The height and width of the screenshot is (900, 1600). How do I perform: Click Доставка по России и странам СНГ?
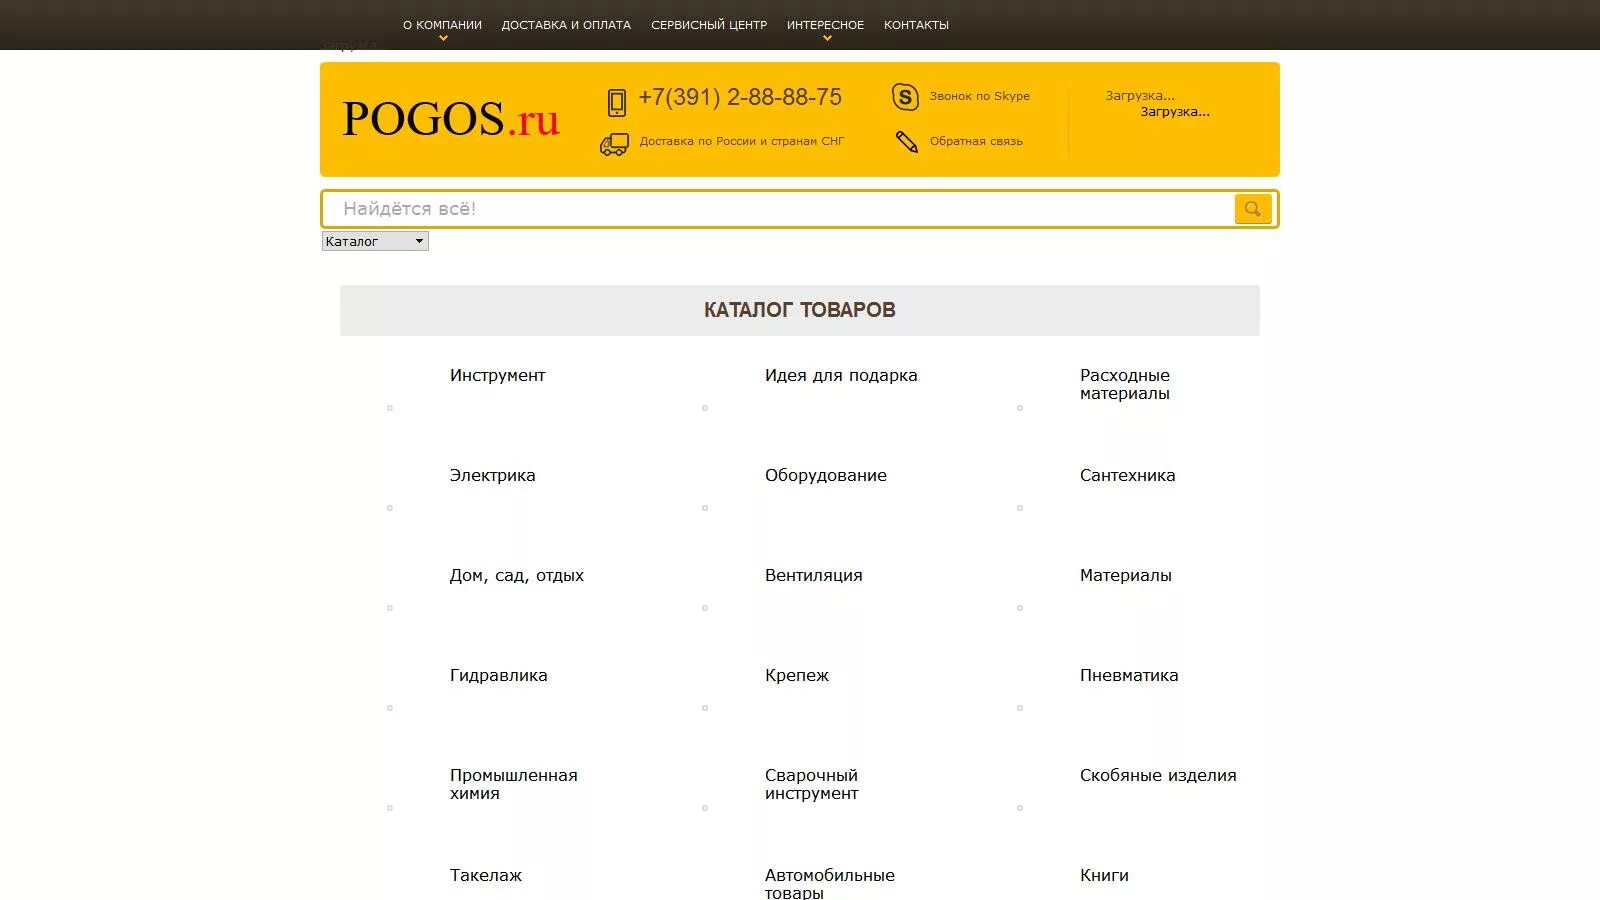coord(742,141)
